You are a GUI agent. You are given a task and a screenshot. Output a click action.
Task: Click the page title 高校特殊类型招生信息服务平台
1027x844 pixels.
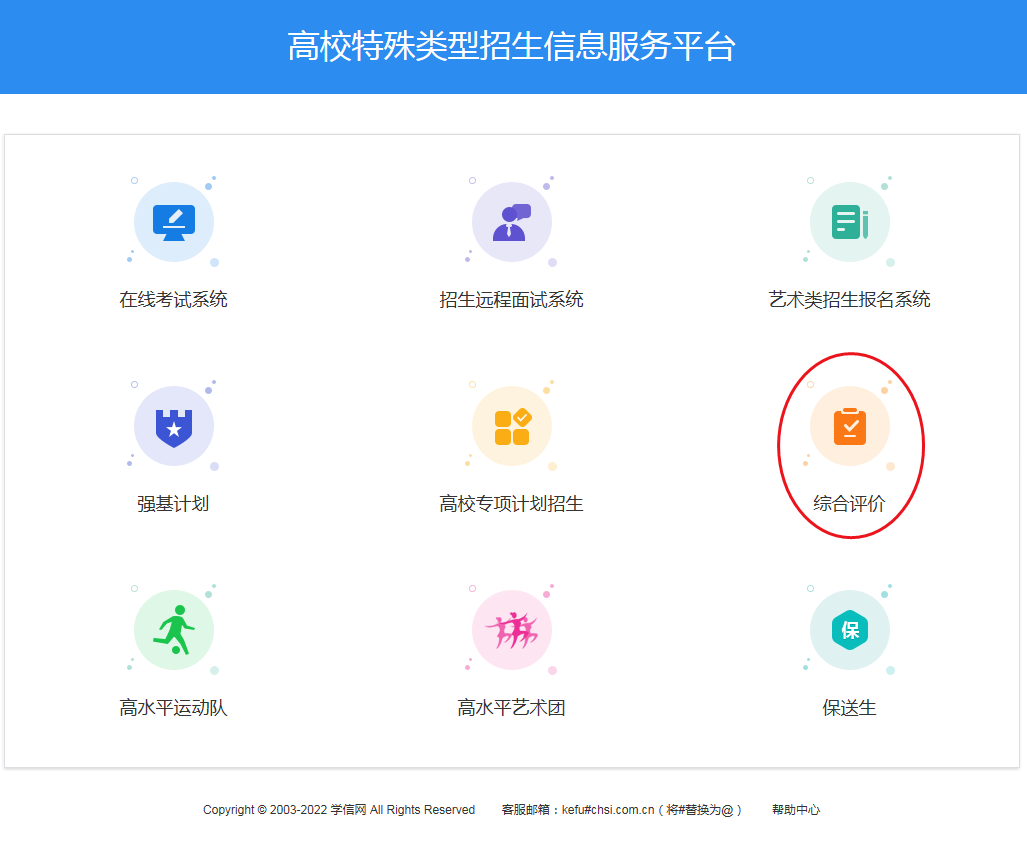coord(512,47)
